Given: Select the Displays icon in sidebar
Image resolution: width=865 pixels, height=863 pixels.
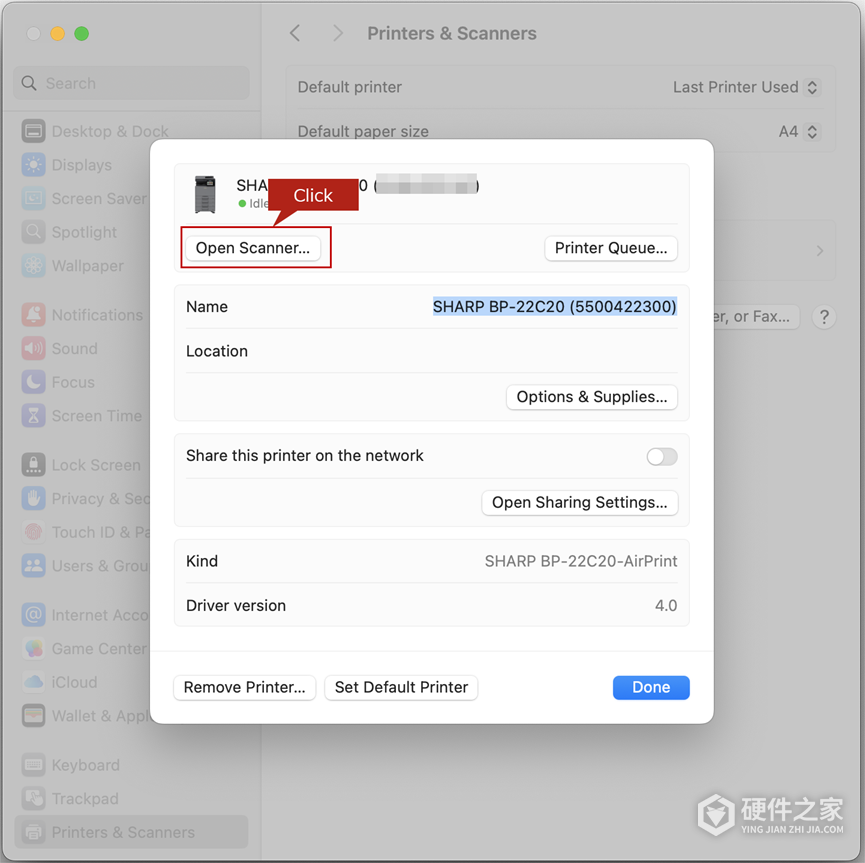Looking at the screenshot, I should [x=34, y=165].
